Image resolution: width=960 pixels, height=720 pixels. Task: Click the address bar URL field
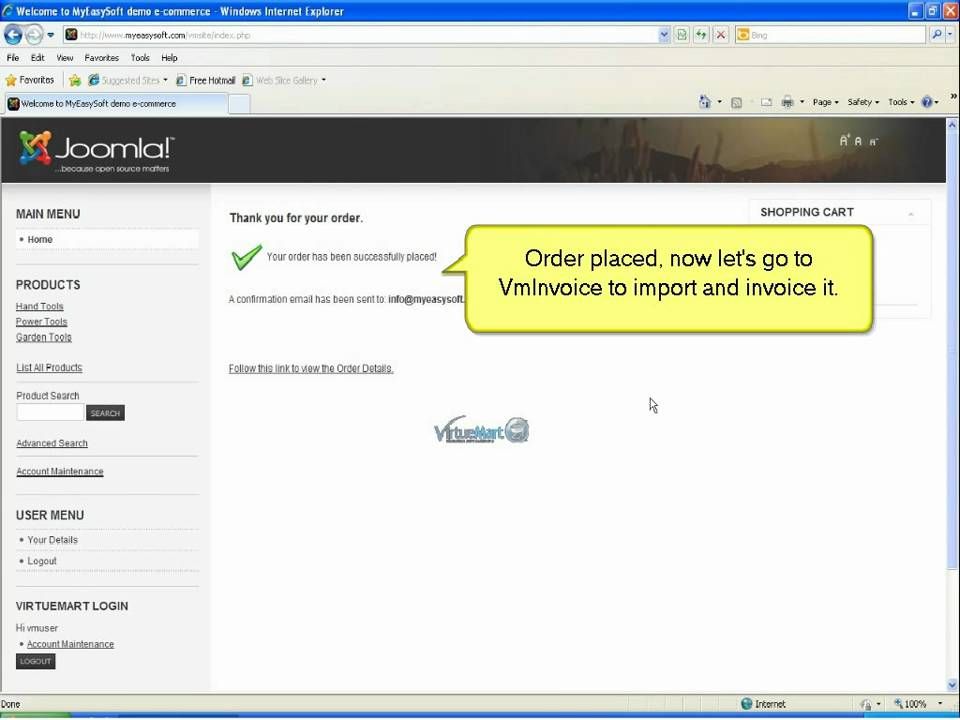[x=360, y=35]
